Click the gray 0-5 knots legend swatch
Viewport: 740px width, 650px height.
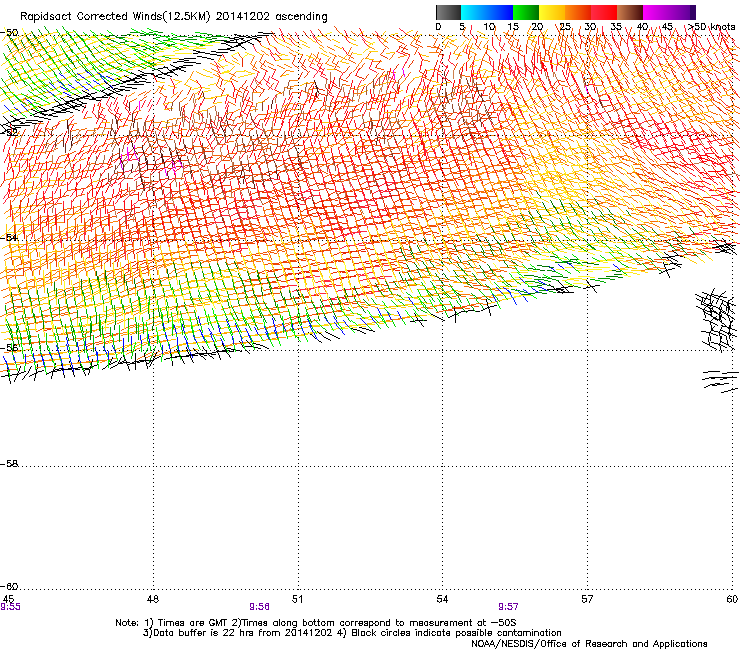[x=448, y=12]
